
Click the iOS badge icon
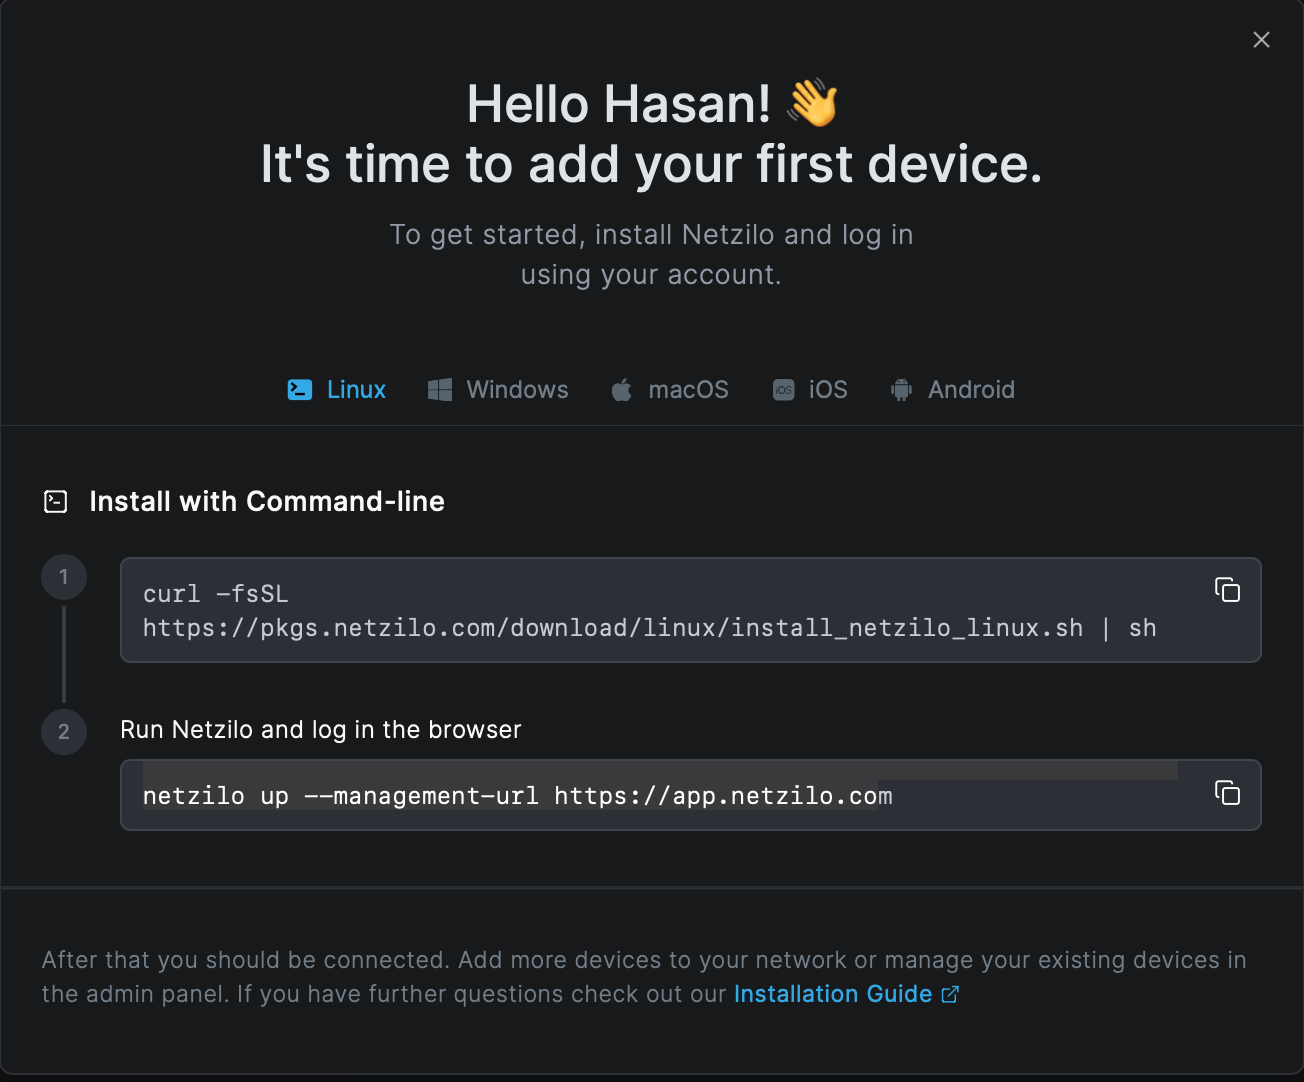pos(783,390)
